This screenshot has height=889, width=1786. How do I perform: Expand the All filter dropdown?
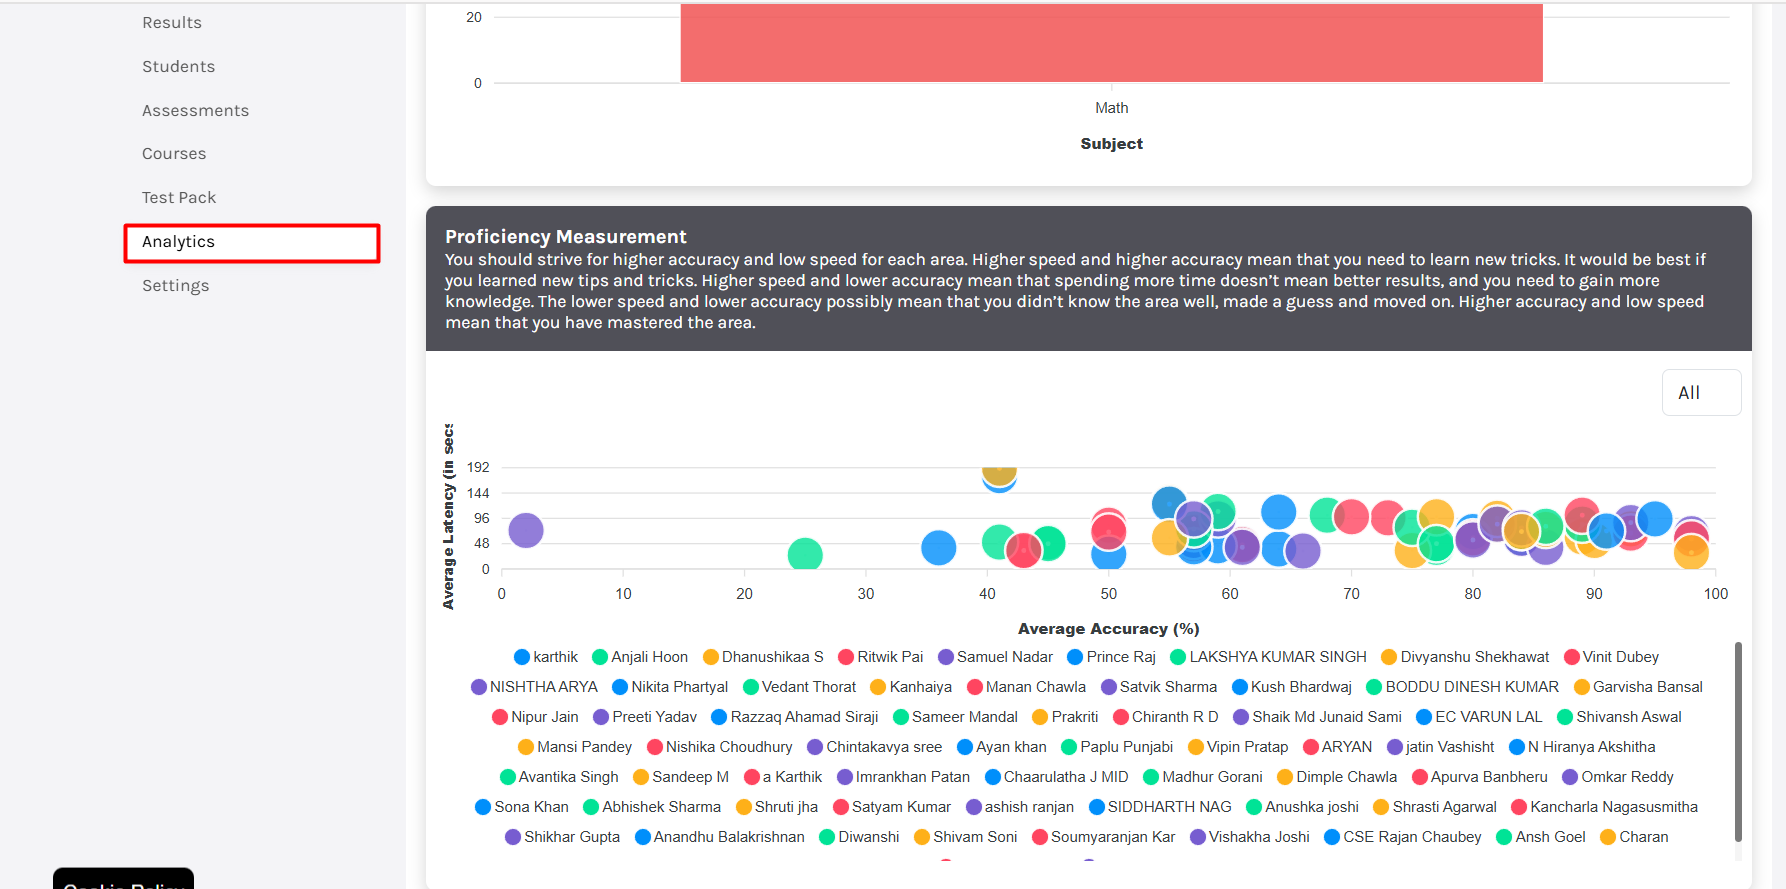click(x=1700, y=393)
